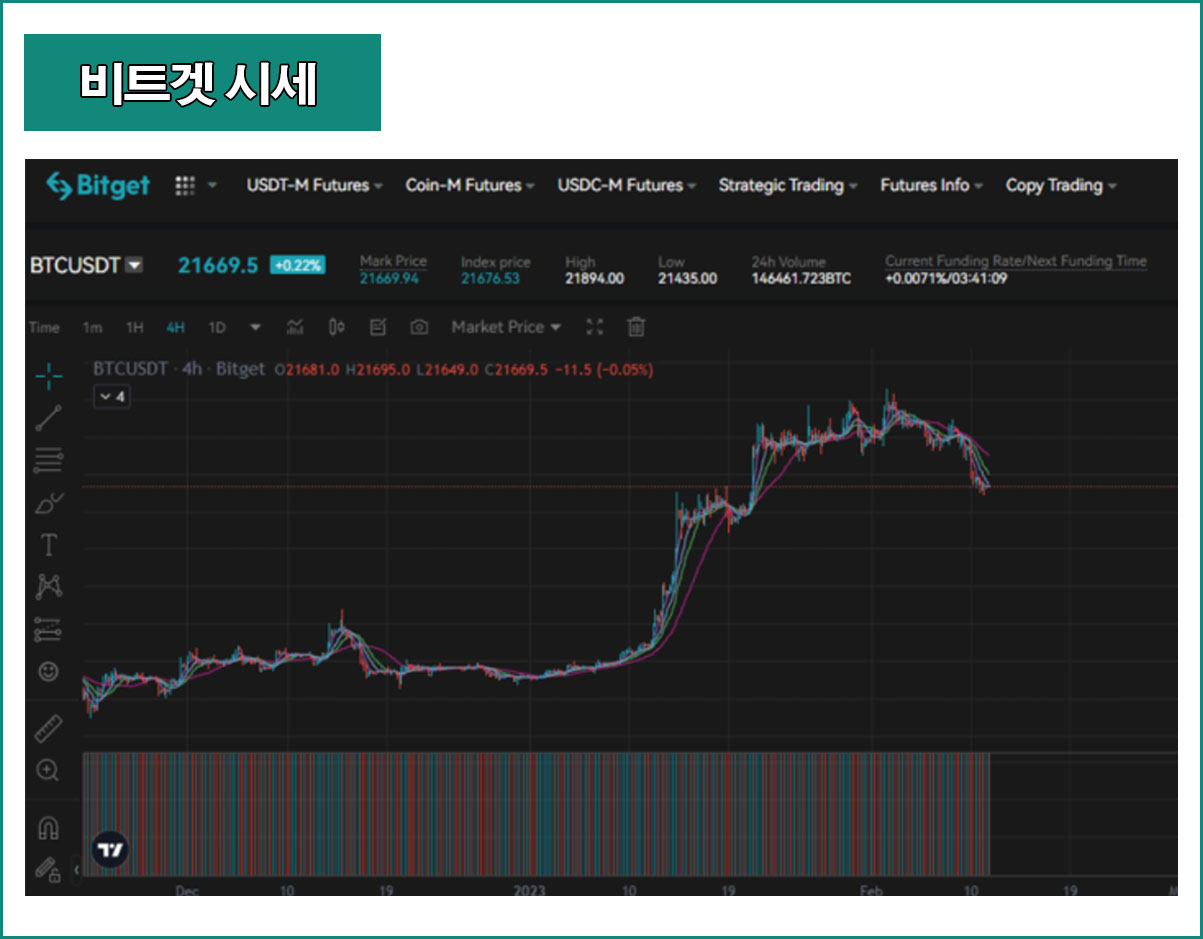Image resolution: width=1203 pixels, height=939 pixels.
Task: Click the Mark Price label
Action: pyautogui.click(x=393, y=261)
